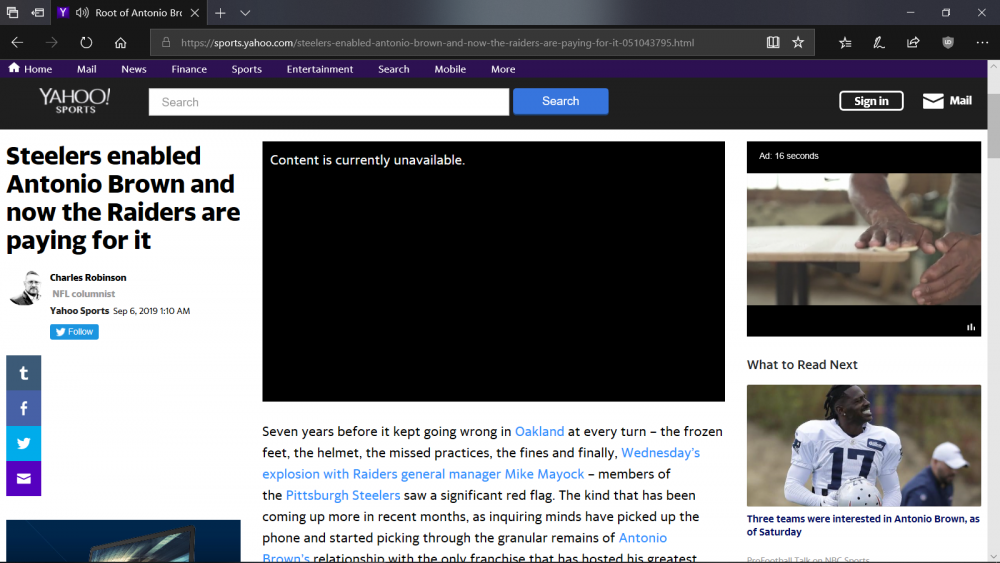Screen dimensions: 1000x563
Task: Mute the tab audio speaker icon
Action: click(82, 13)
